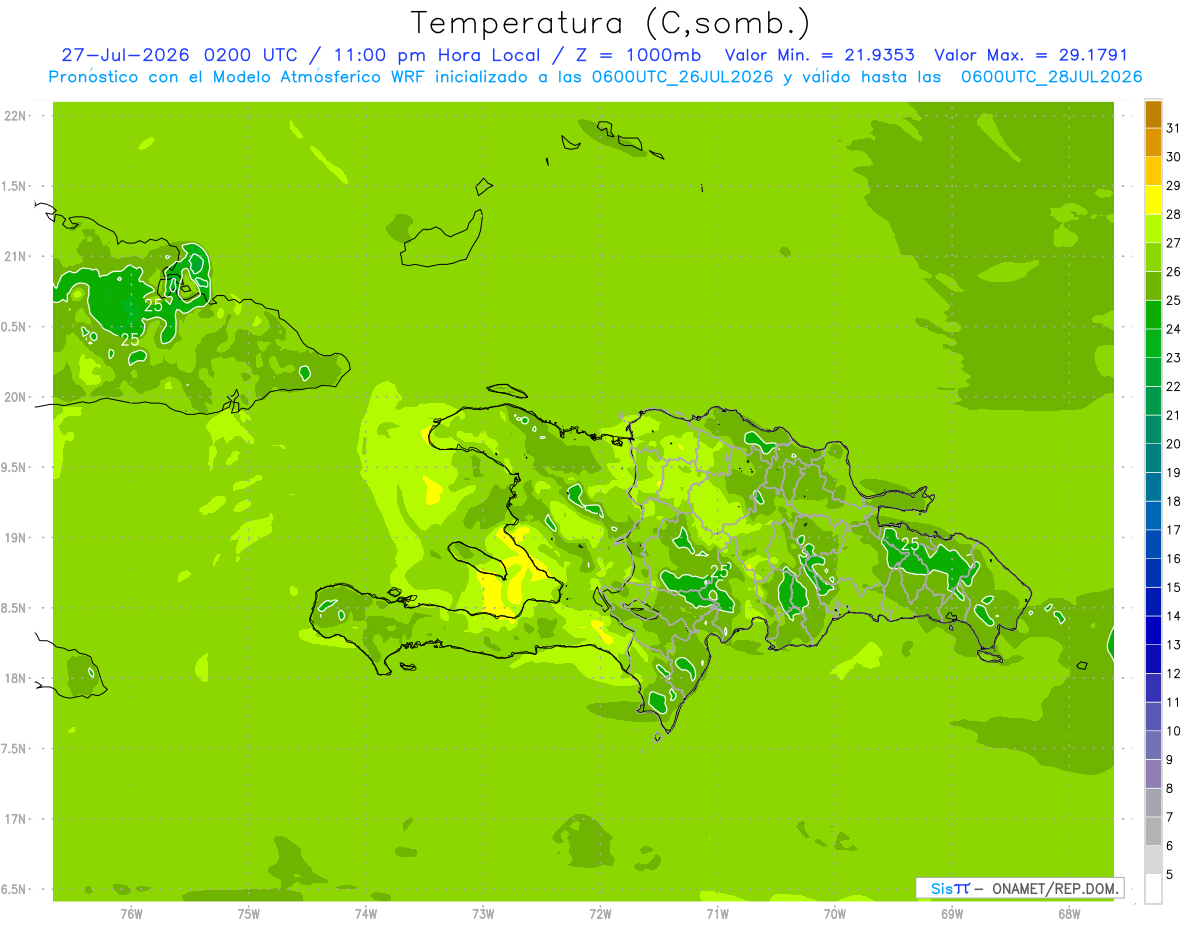
Task: Click the title 'Temperatura (C,somb.)'
Action: pyautogui.click(x=610, y=22)
